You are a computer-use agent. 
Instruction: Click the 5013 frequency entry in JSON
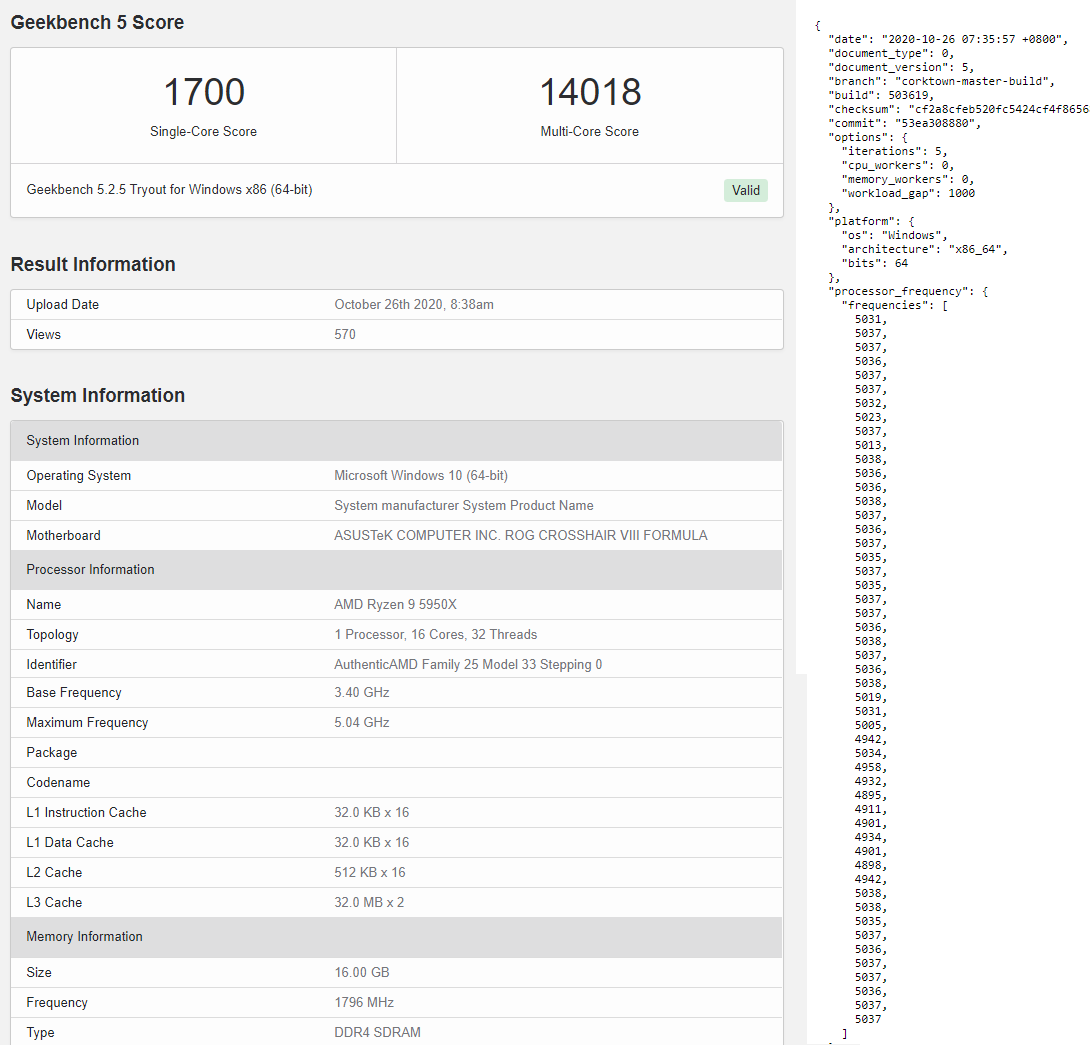pos(871,445)
